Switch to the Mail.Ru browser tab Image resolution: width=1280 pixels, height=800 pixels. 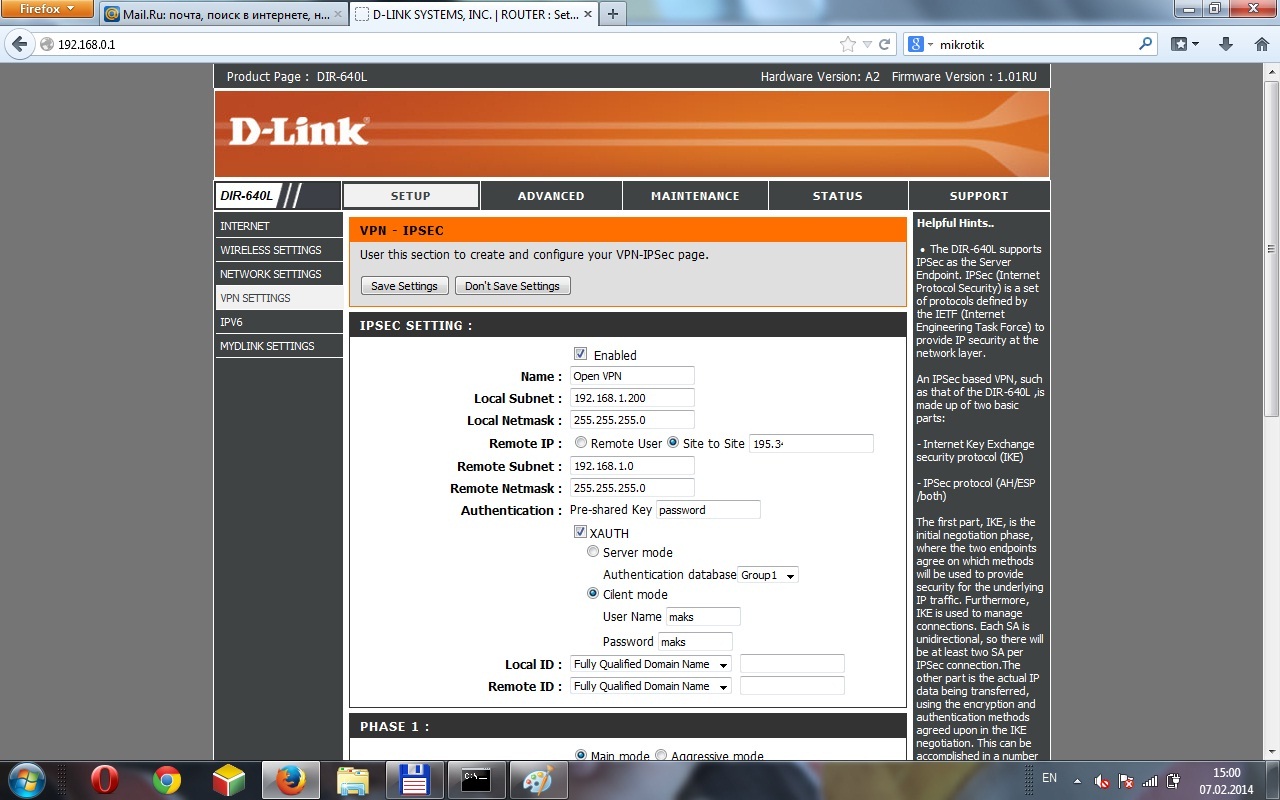click(x=223, y=15)
